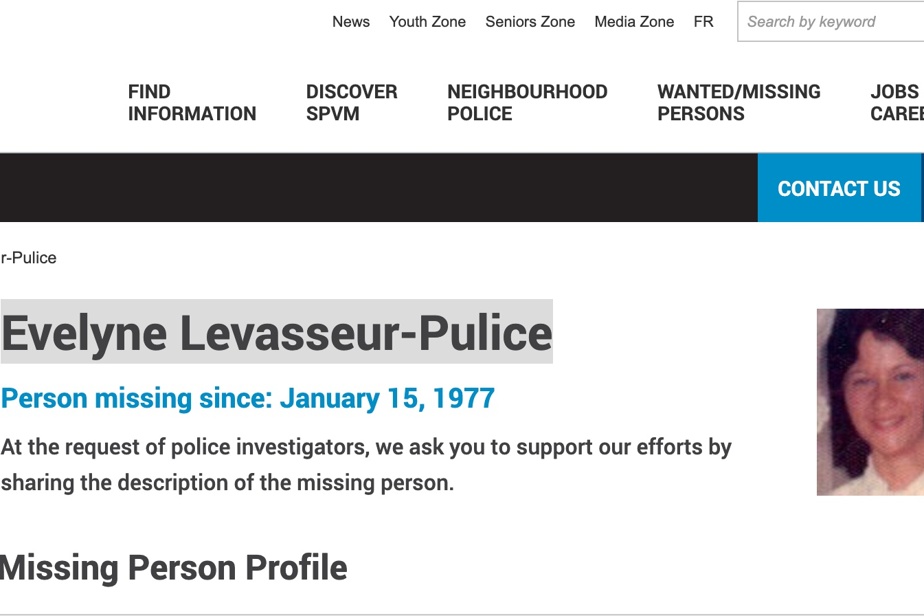Screen dimensions: 924x616
Task: Open the Jobs and Careers menu
Action: tap(897, 103)
